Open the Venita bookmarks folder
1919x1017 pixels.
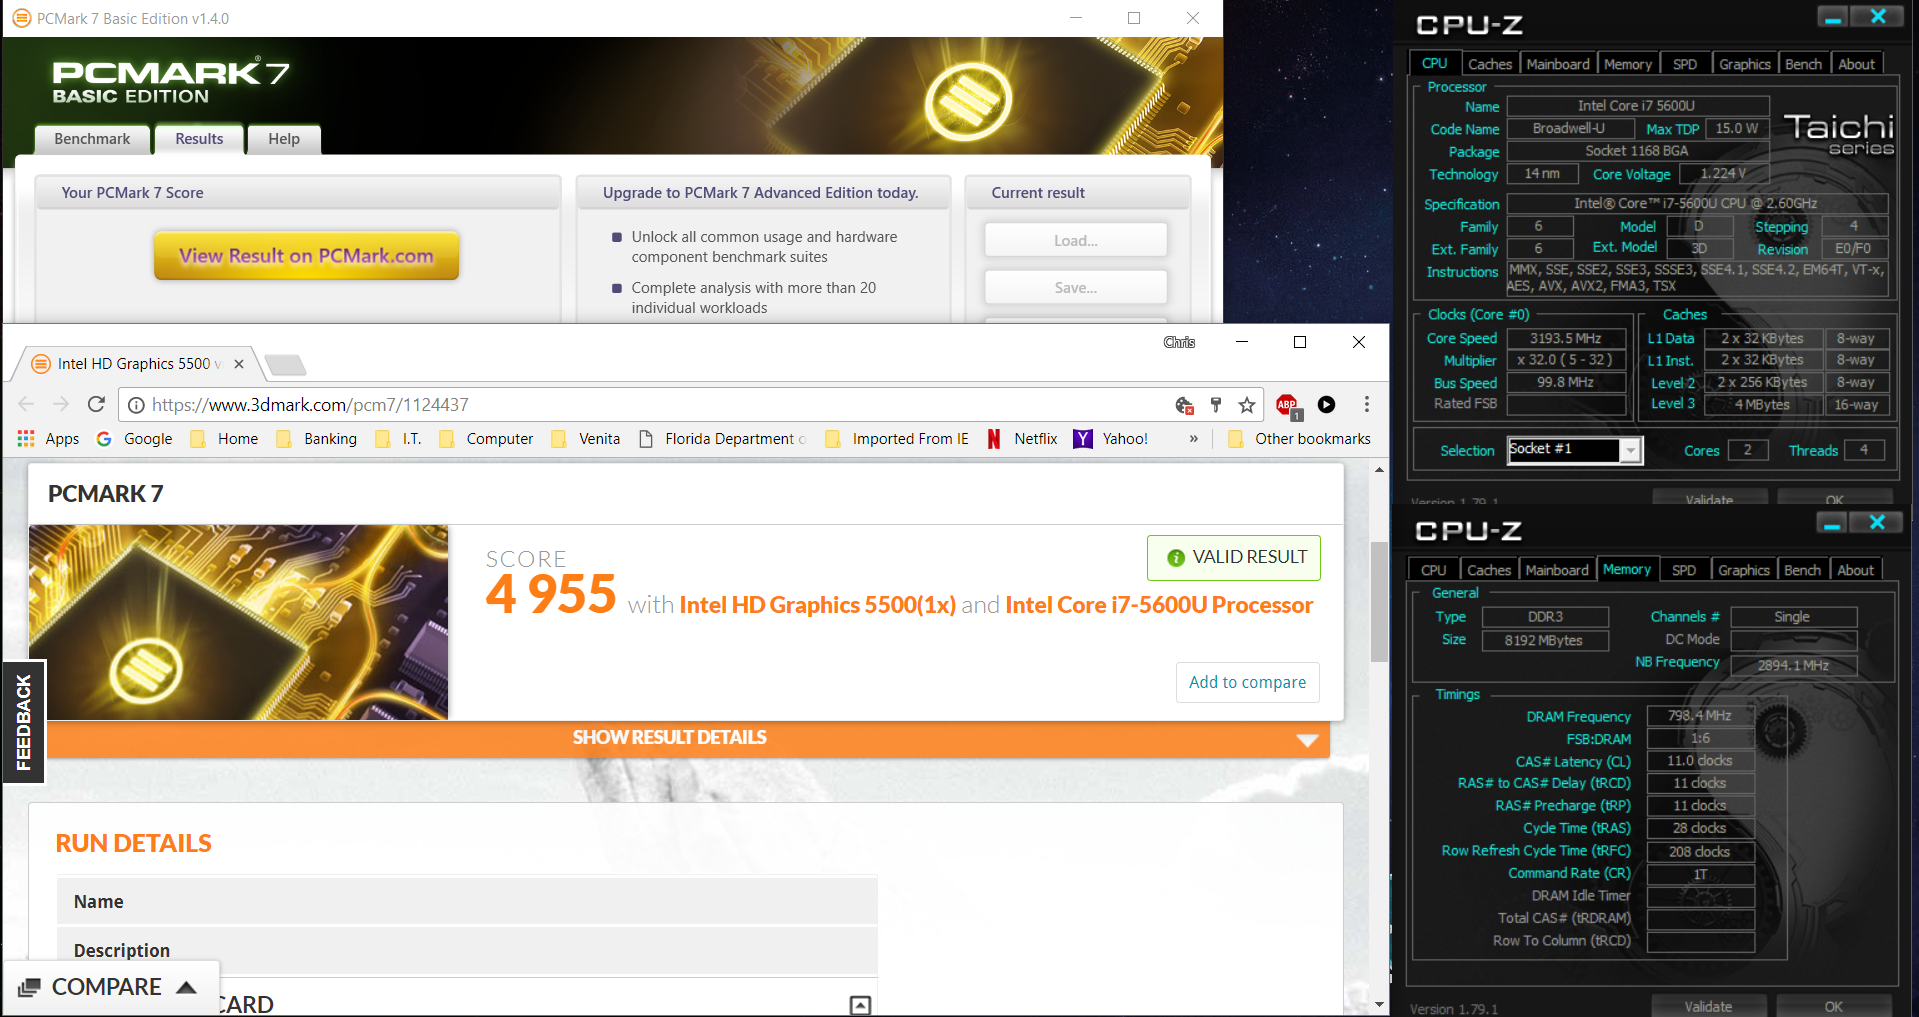[x=586, y=438]
